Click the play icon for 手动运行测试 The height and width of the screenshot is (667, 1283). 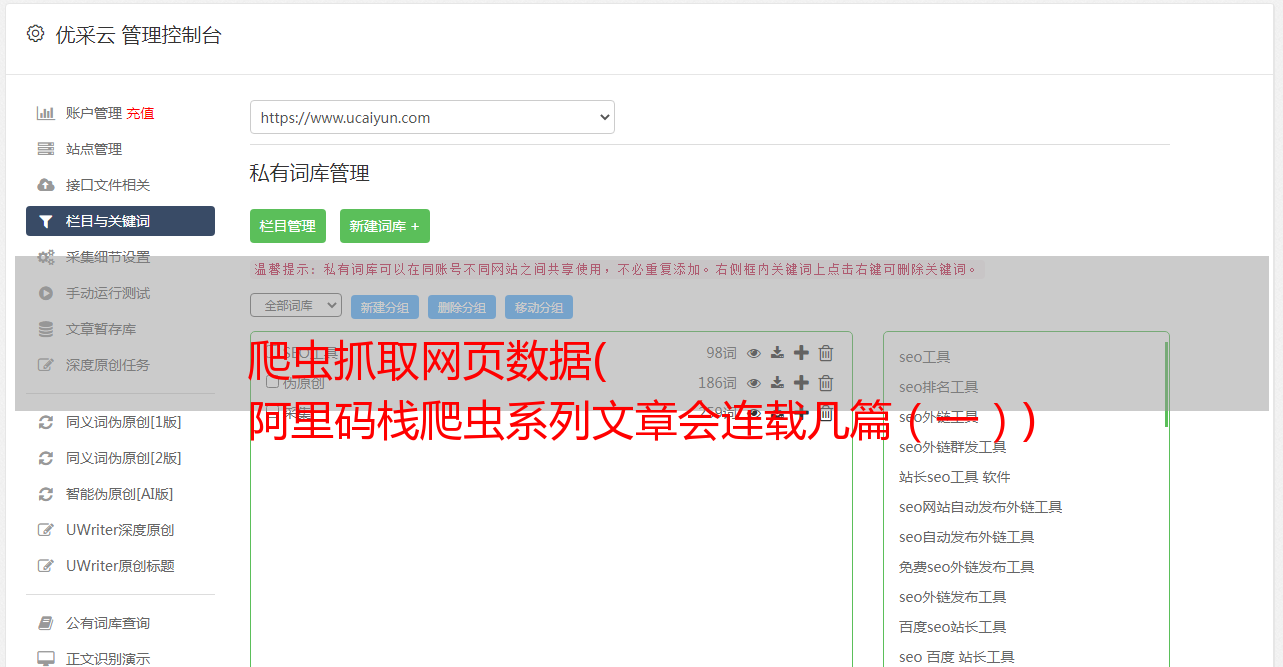click(x=45, y=293)
